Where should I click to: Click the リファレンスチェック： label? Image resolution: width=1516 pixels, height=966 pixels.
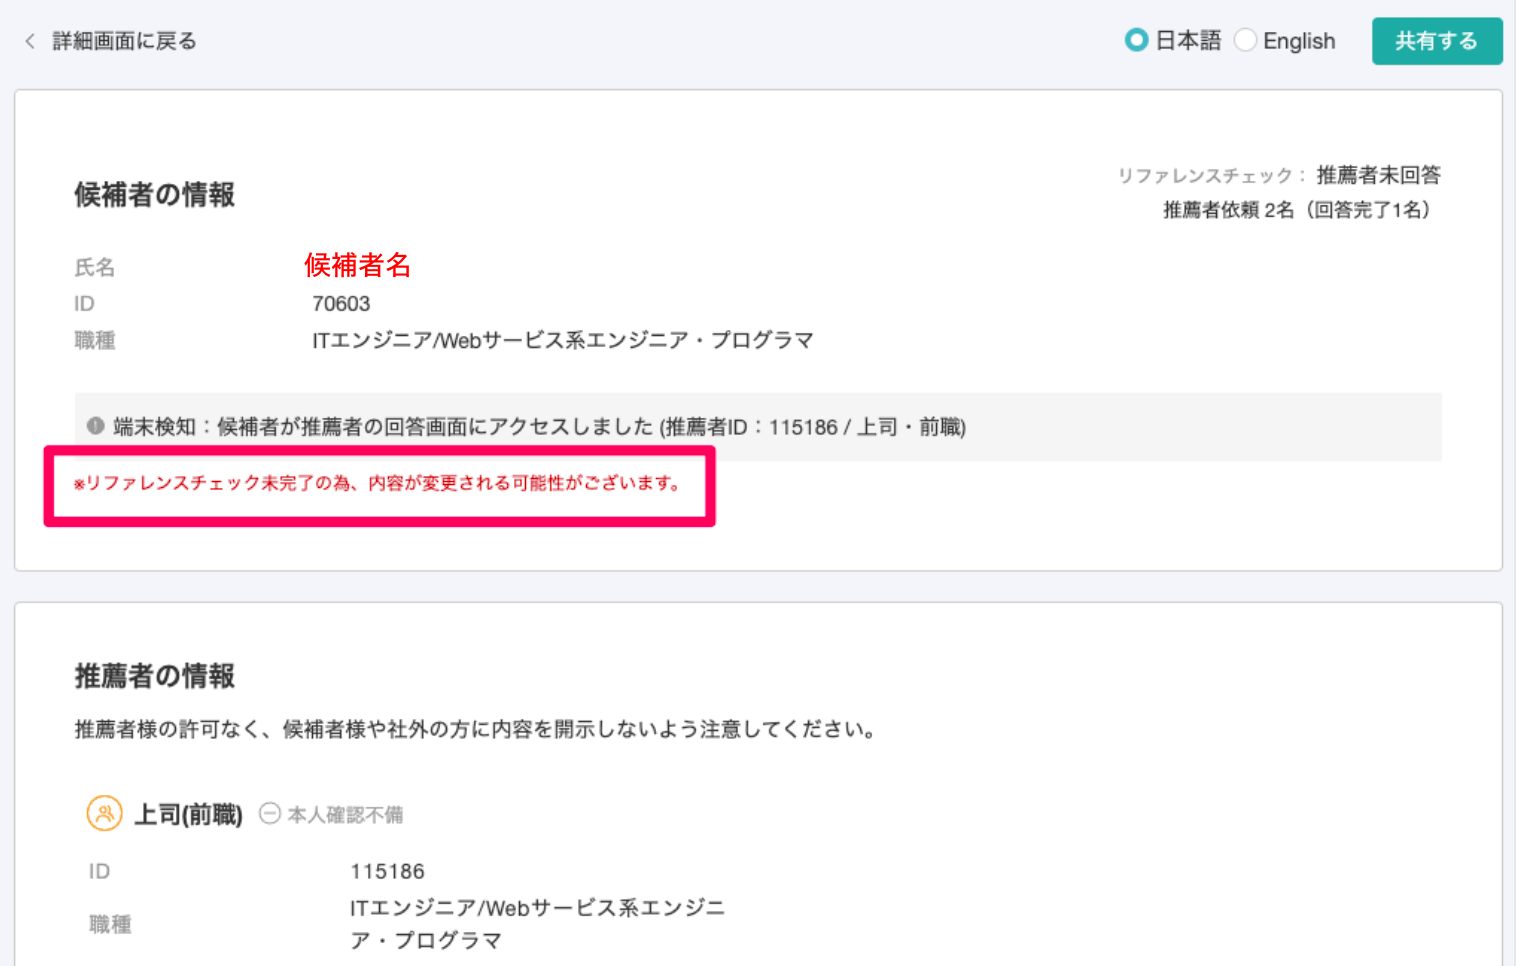coord(1212,175)
